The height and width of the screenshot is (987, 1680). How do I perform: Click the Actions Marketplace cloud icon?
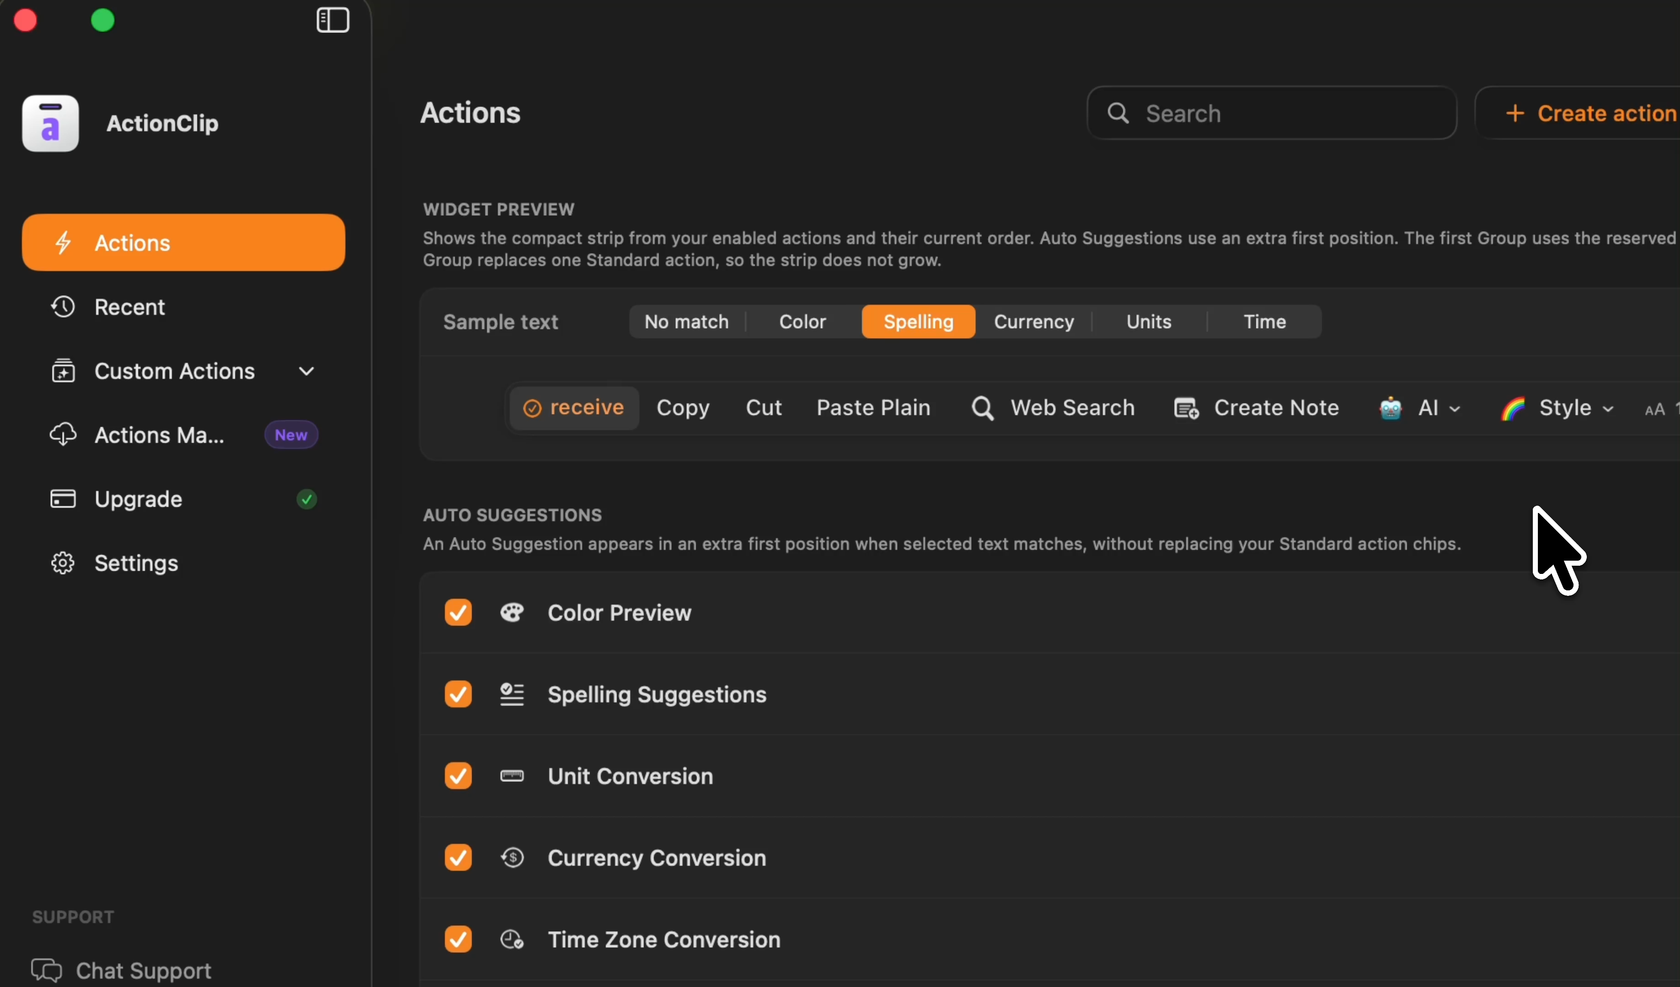(x=63, y=435)
